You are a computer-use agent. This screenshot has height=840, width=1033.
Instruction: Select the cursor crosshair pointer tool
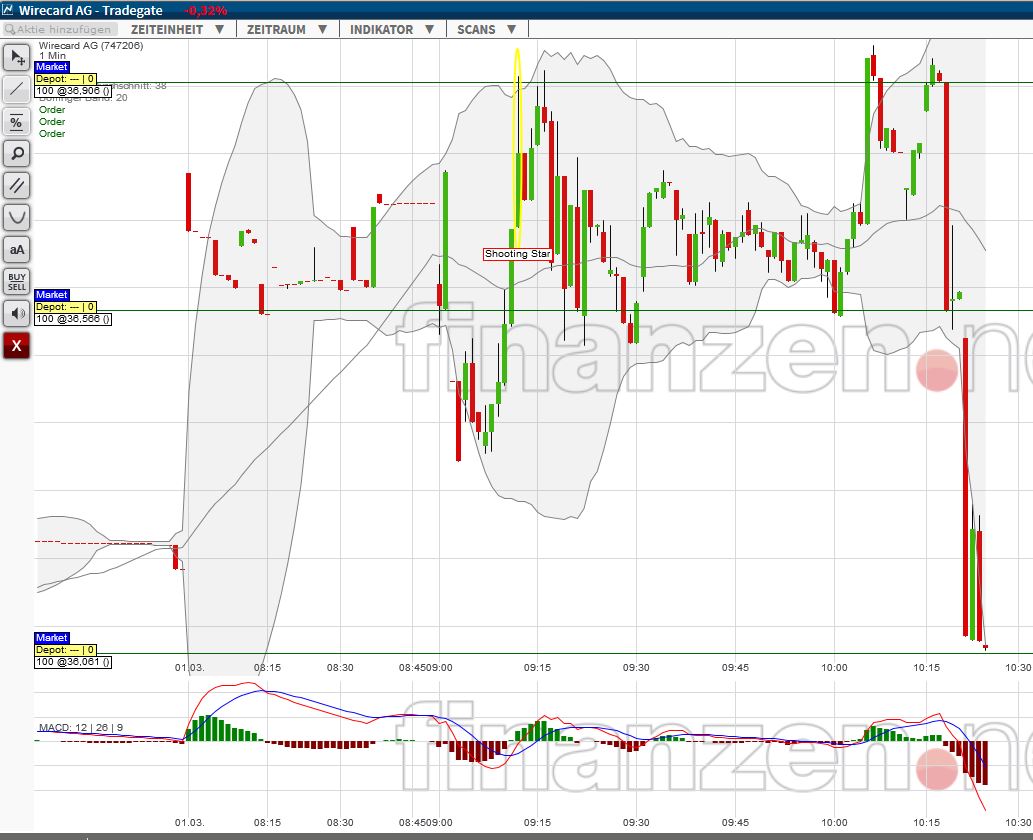pos(16,57)
